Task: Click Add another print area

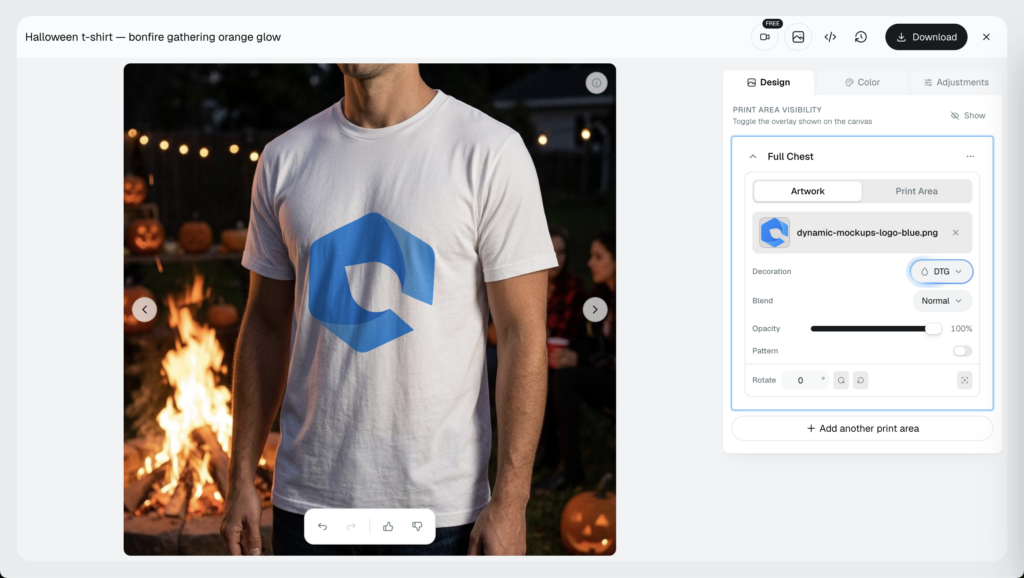Action: point(862,428)
